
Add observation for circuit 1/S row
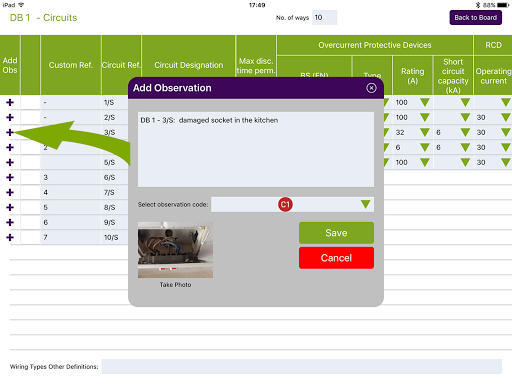(x=10, y=102)
